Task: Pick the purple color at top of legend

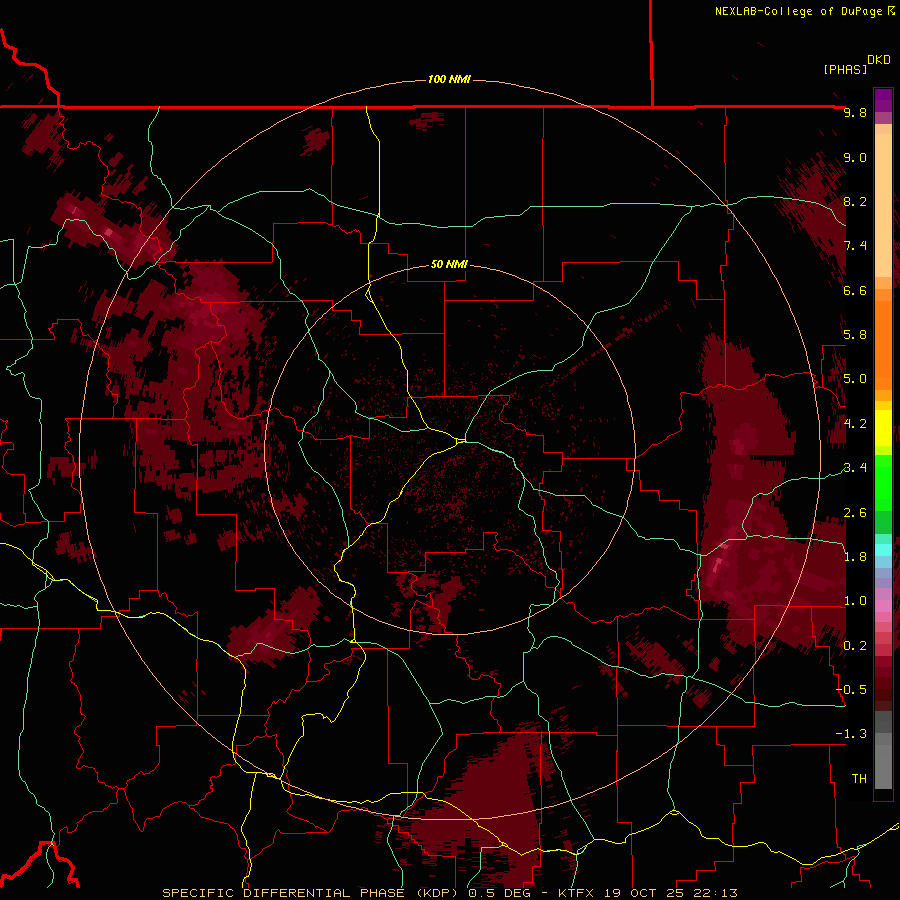Action: (x=883, y=100)
